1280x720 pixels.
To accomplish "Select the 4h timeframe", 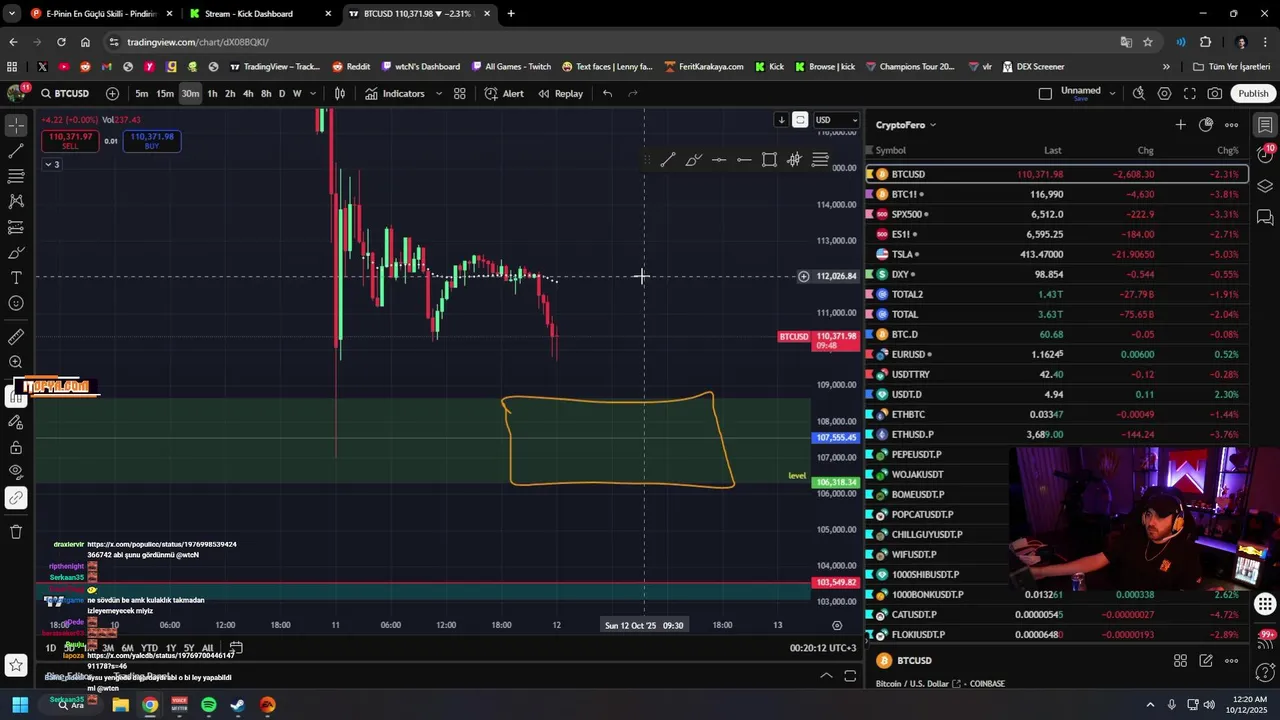I will tap(248, 93).
